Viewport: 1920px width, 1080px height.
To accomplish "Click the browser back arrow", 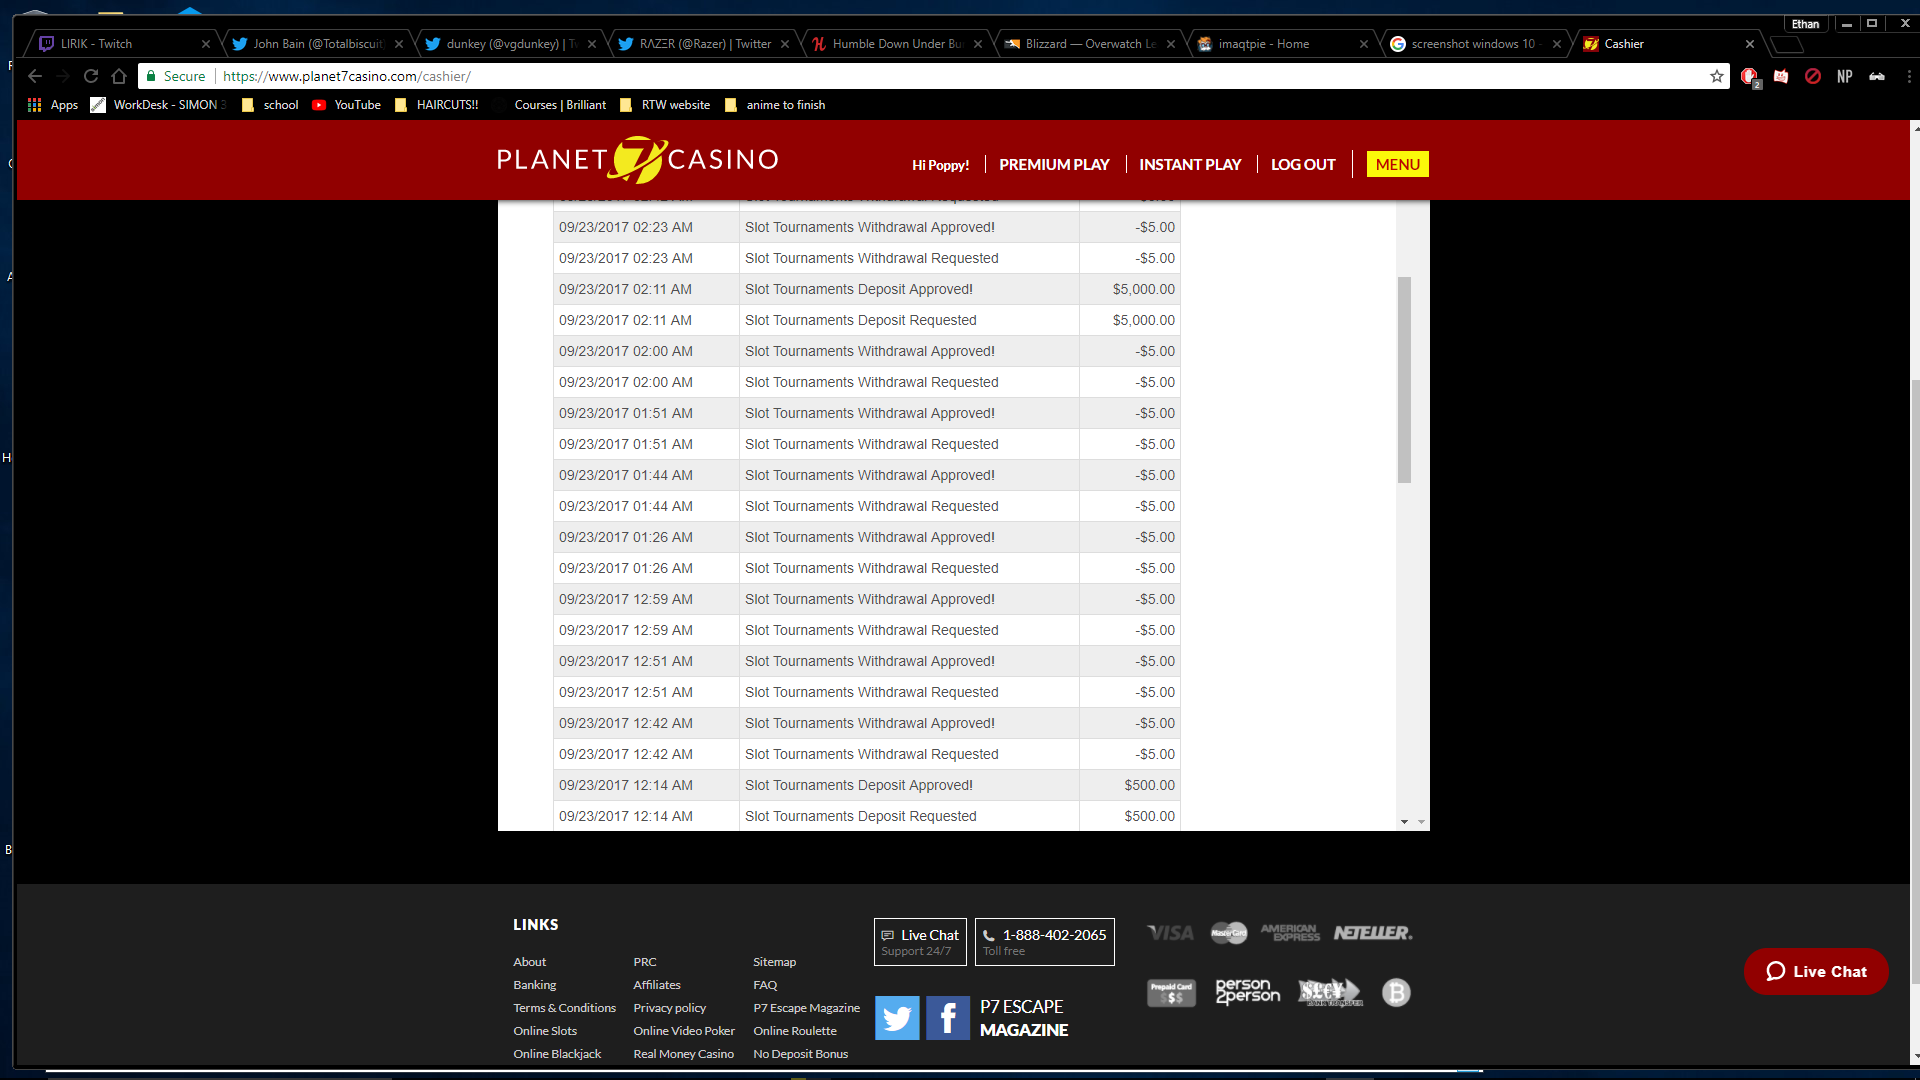I will click(35, 76).
